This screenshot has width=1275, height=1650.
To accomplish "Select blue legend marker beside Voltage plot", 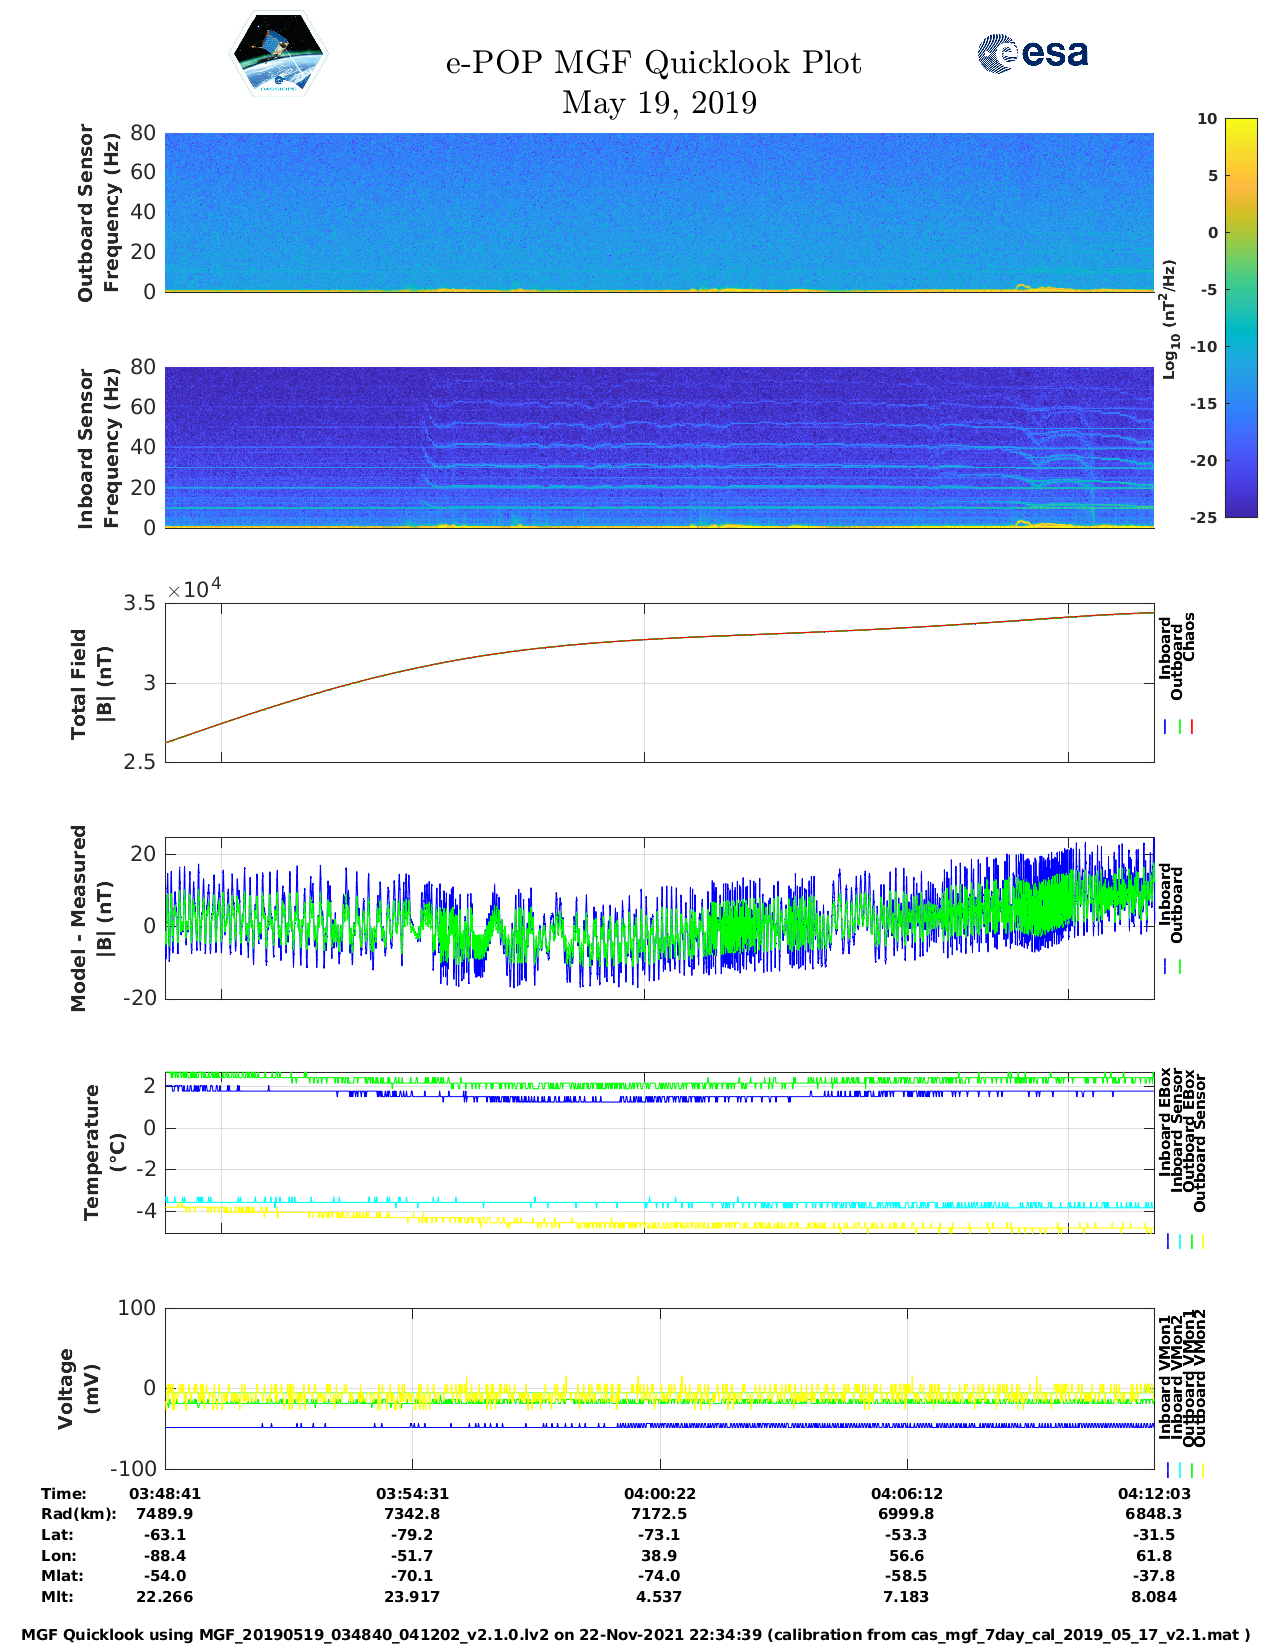I will click(1168, 1470).
